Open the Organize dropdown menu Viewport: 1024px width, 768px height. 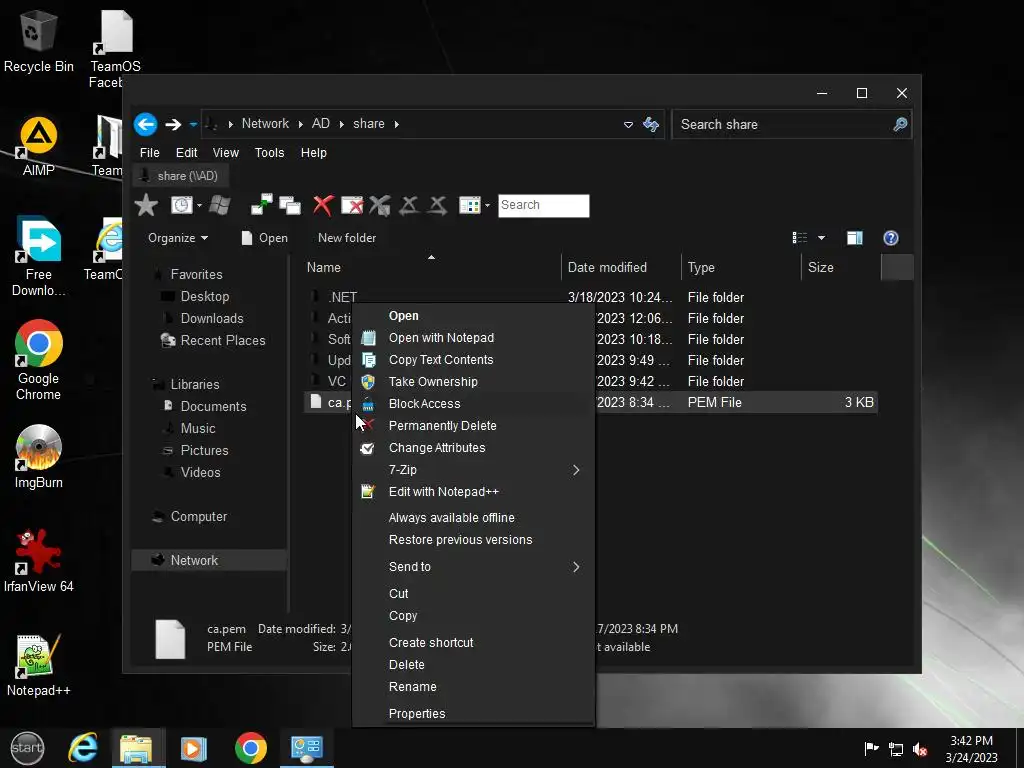pyautogui.click(x=178, y=238)
